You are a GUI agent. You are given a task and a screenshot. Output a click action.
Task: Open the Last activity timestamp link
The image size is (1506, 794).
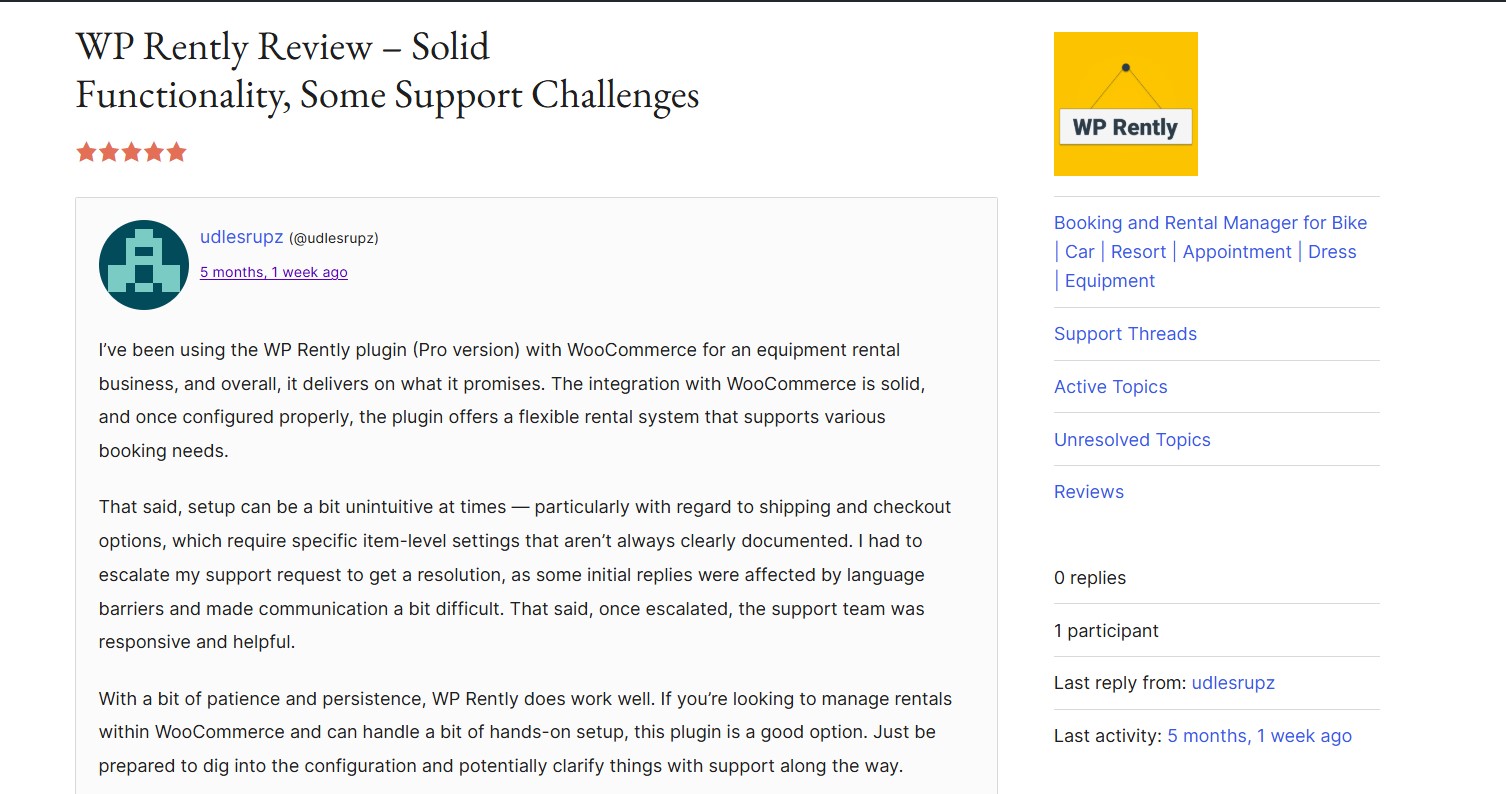(1259, 736)
